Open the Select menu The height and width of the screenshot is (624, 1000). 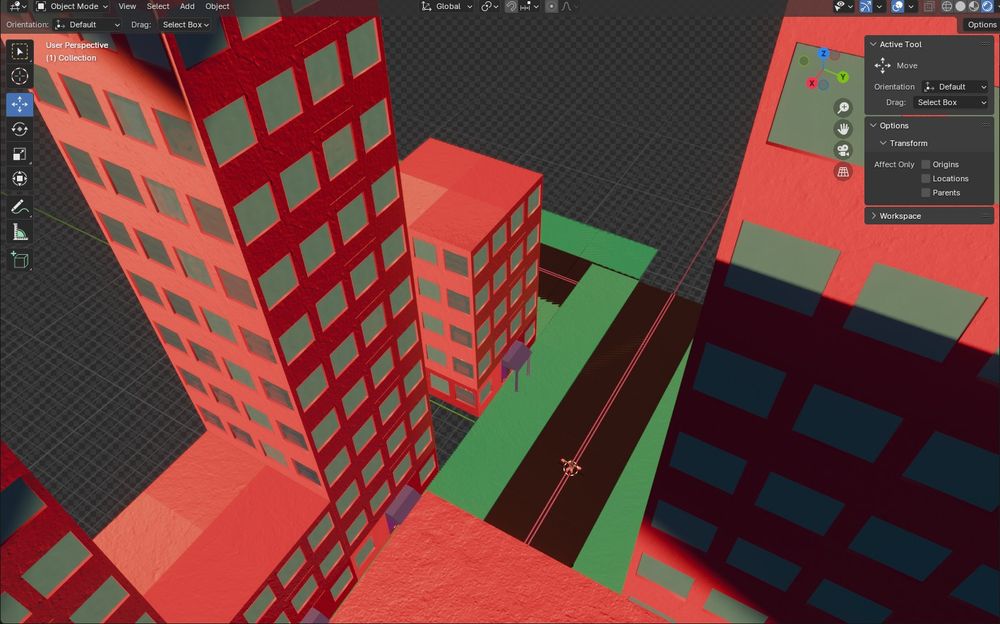[x=158, y=6]
